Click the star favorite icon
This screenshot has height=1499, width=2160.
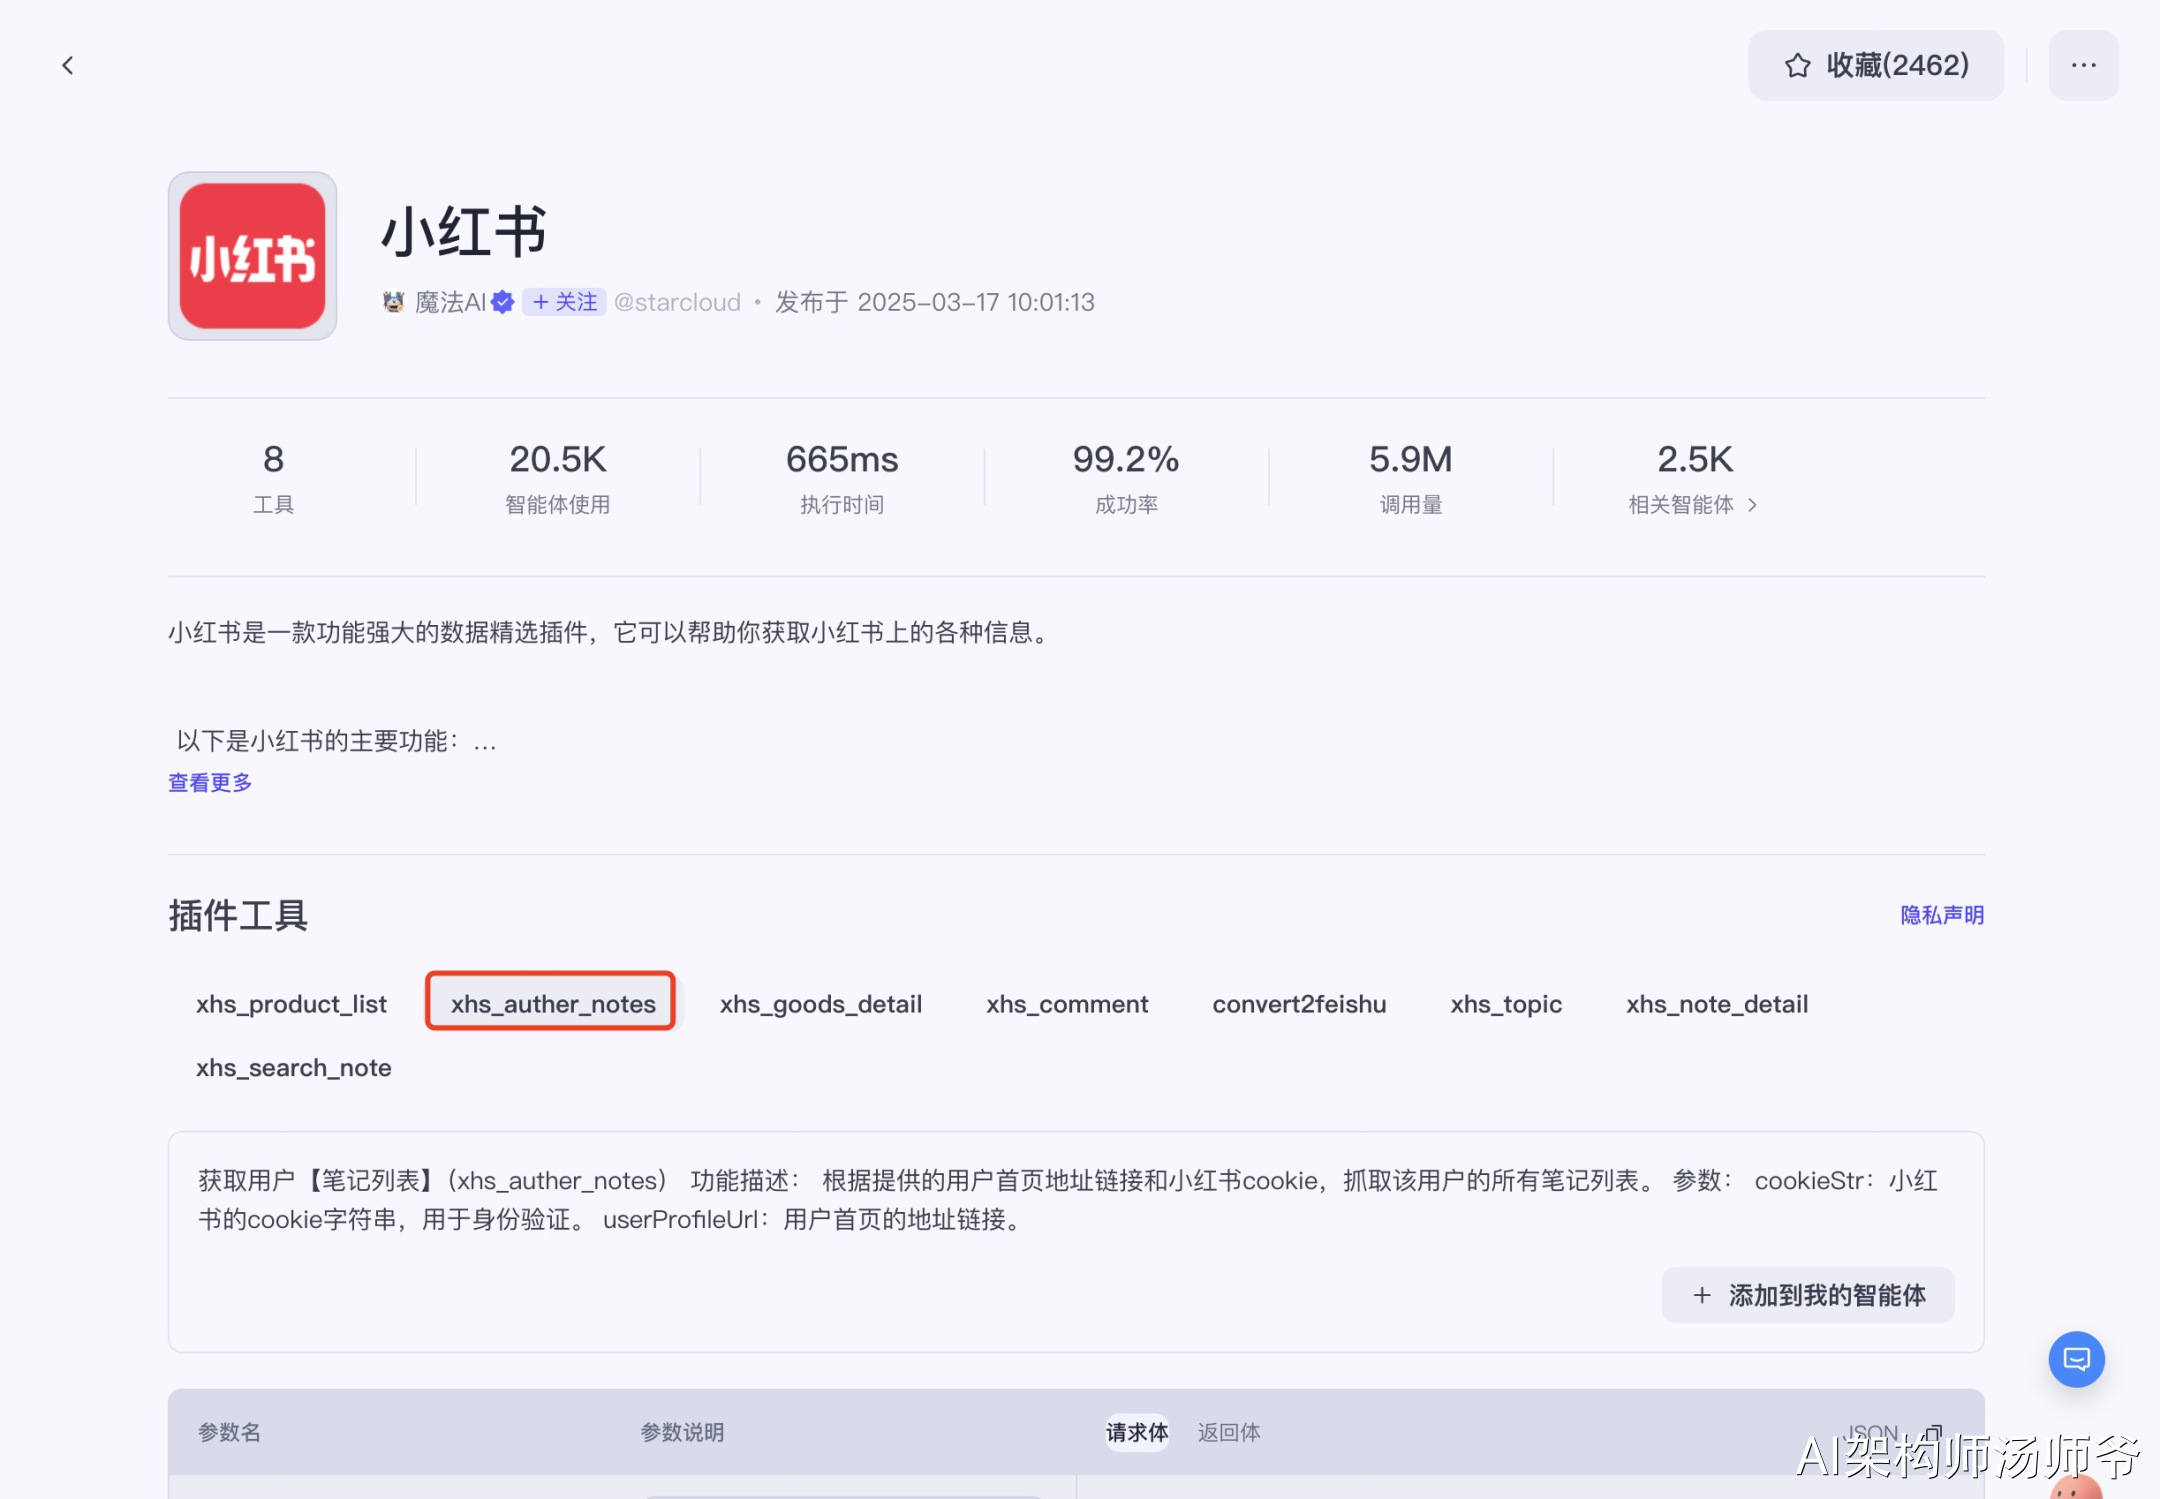tap(1797, 66)
